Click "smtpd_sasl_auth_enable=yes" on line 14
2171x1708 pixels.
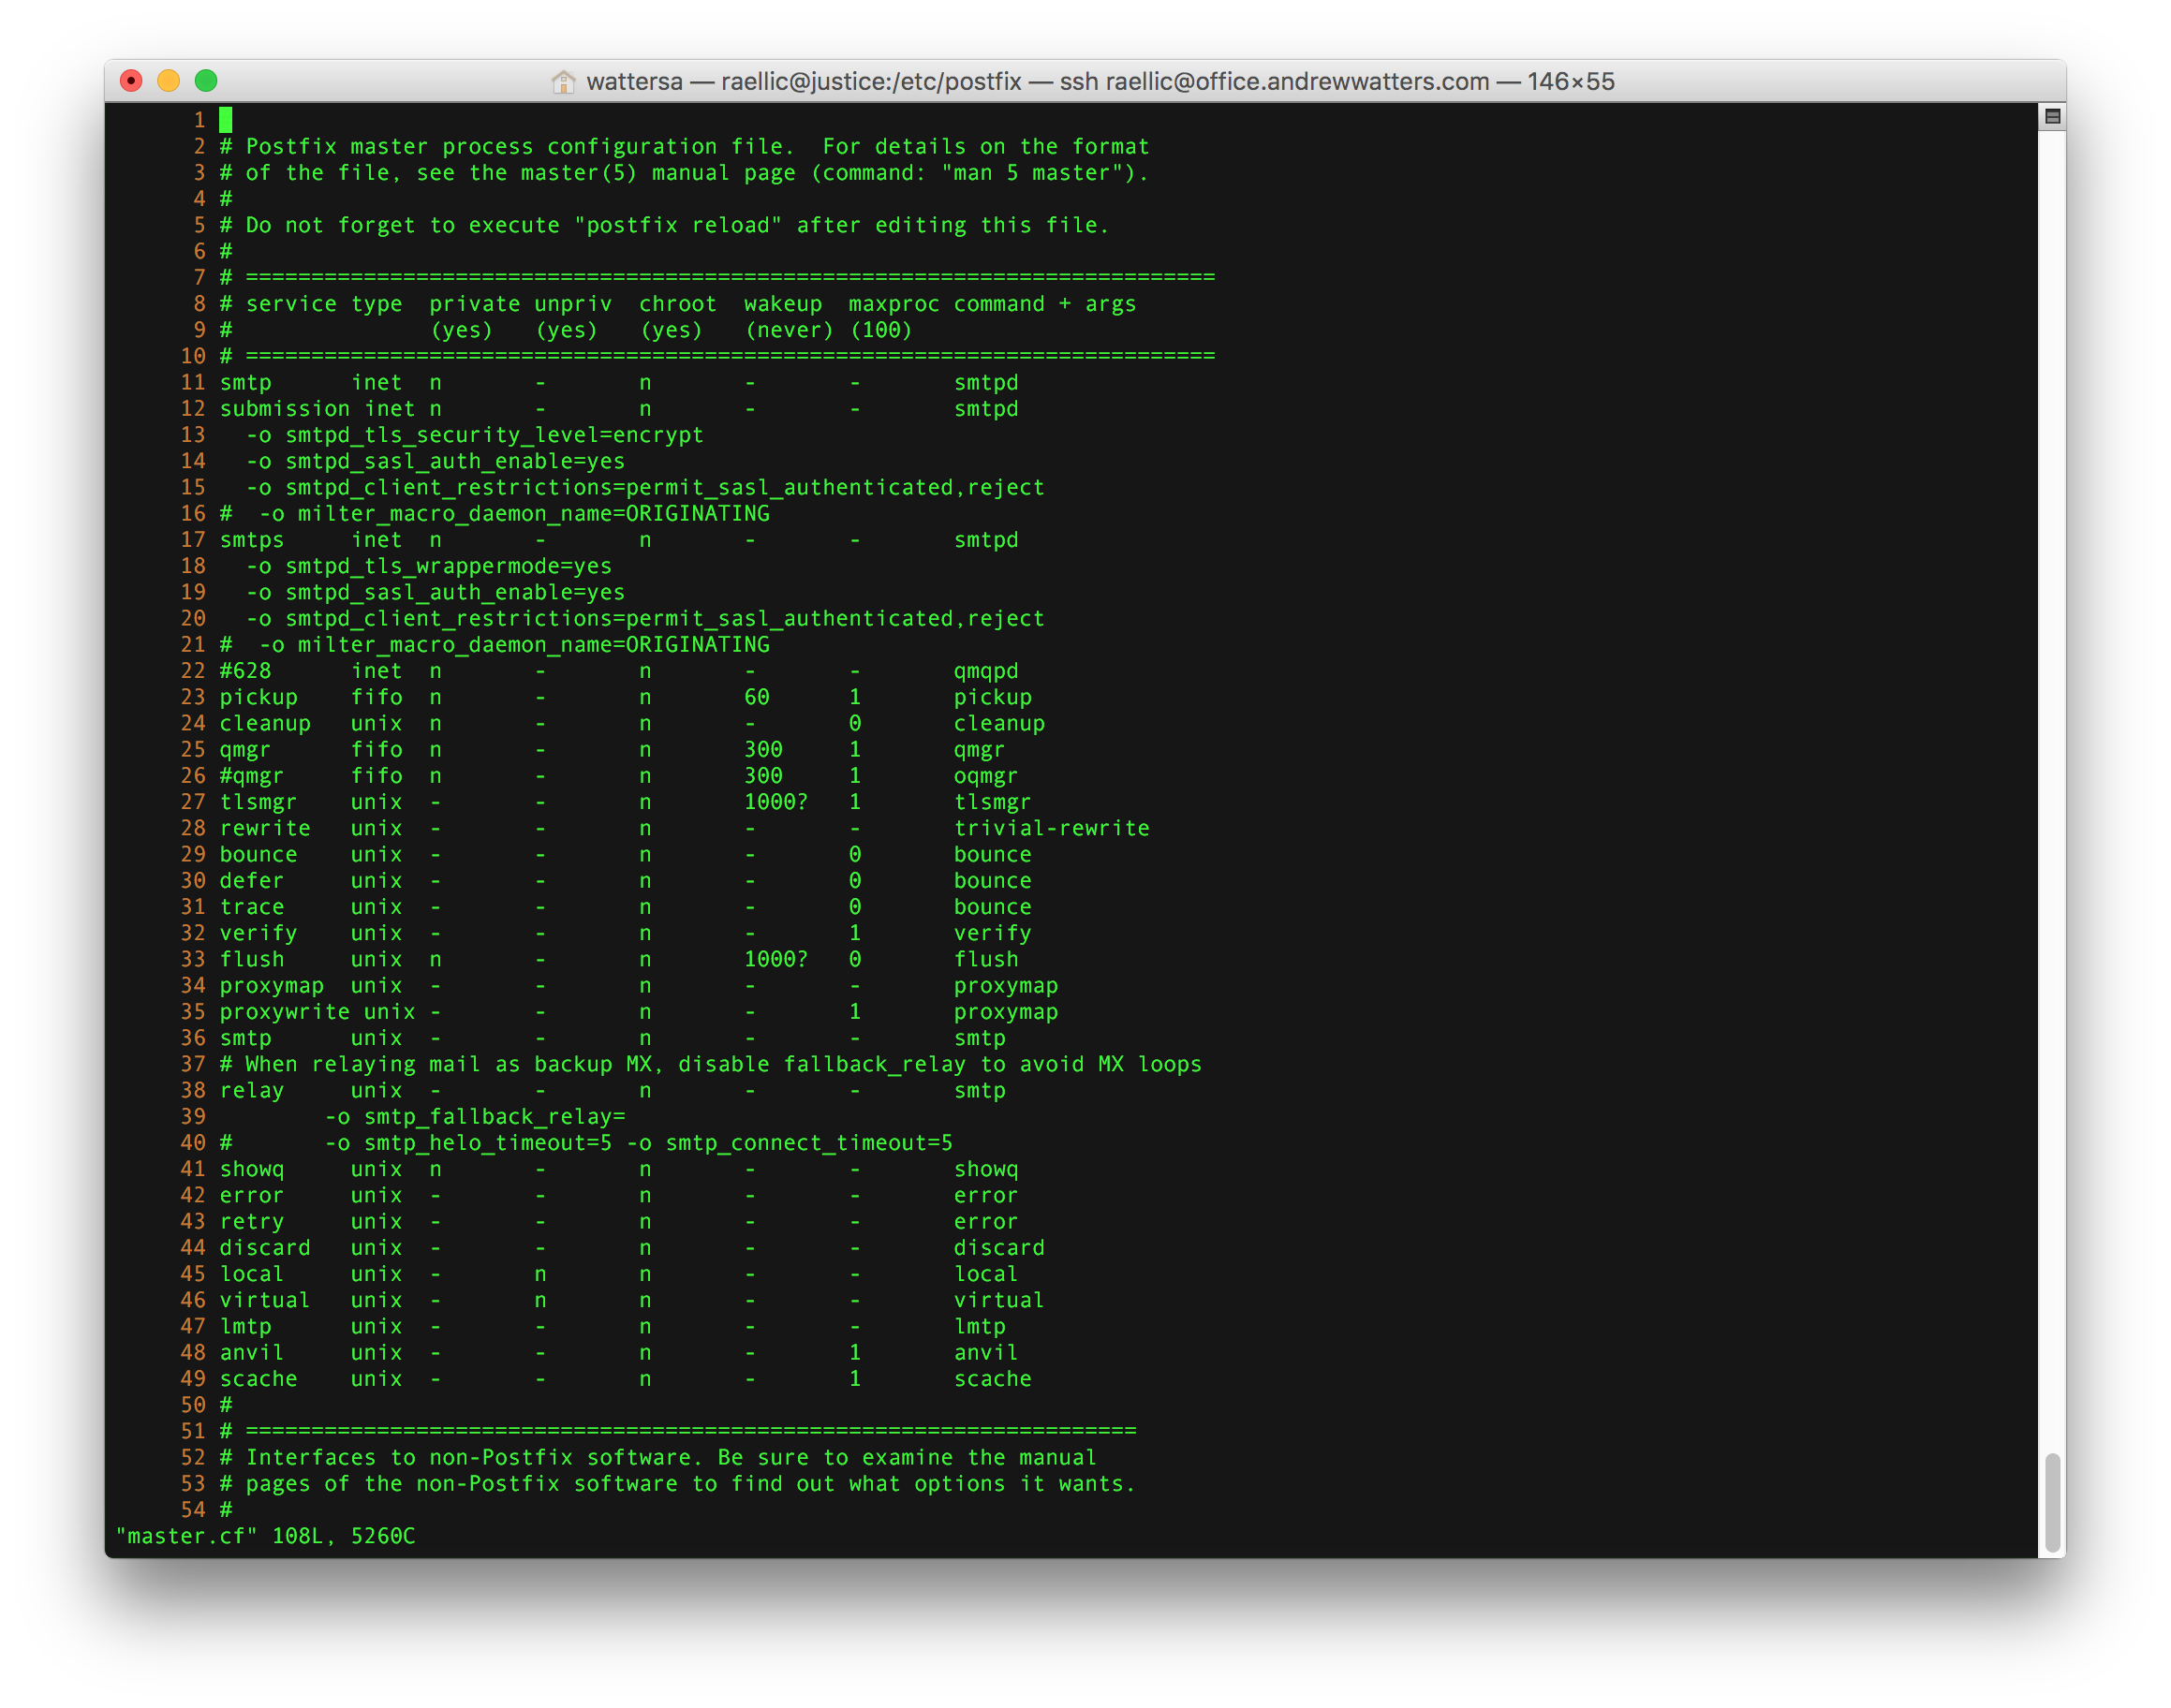click(x=455, y=461)
